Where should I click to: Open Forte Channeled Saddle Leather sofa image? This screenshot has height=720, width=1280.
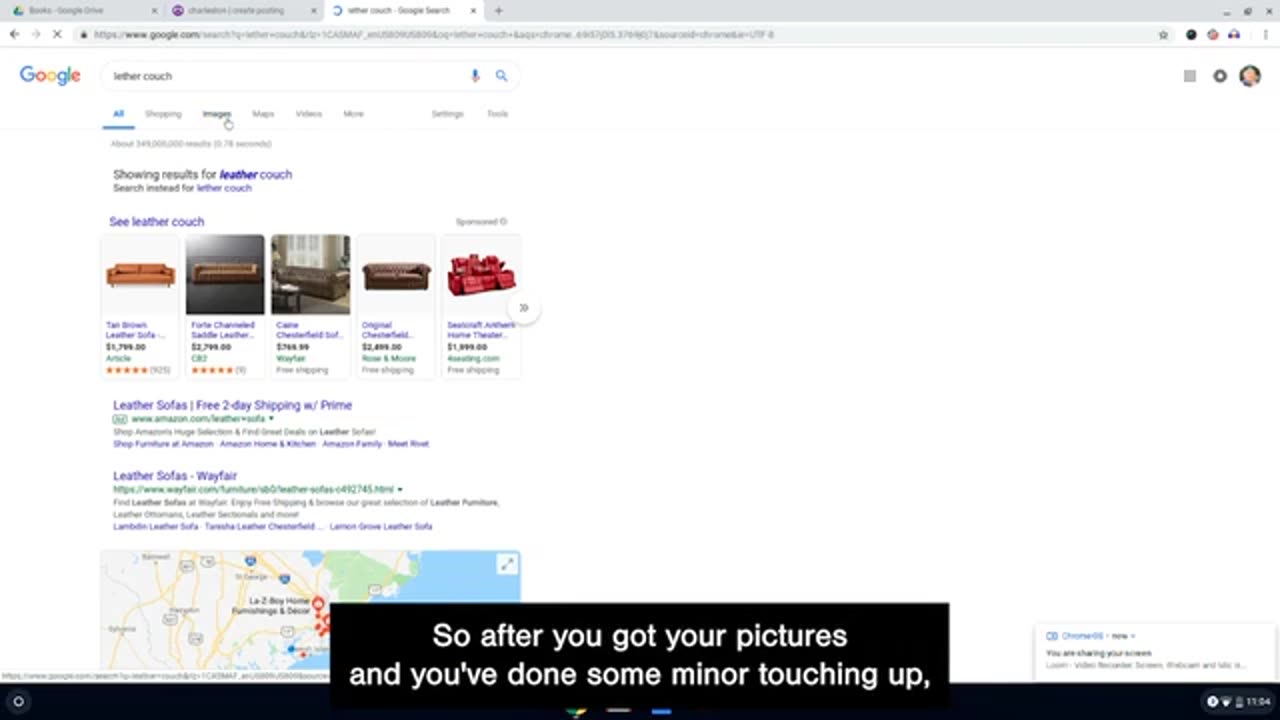pyautogui.click(x=225, y=275)
